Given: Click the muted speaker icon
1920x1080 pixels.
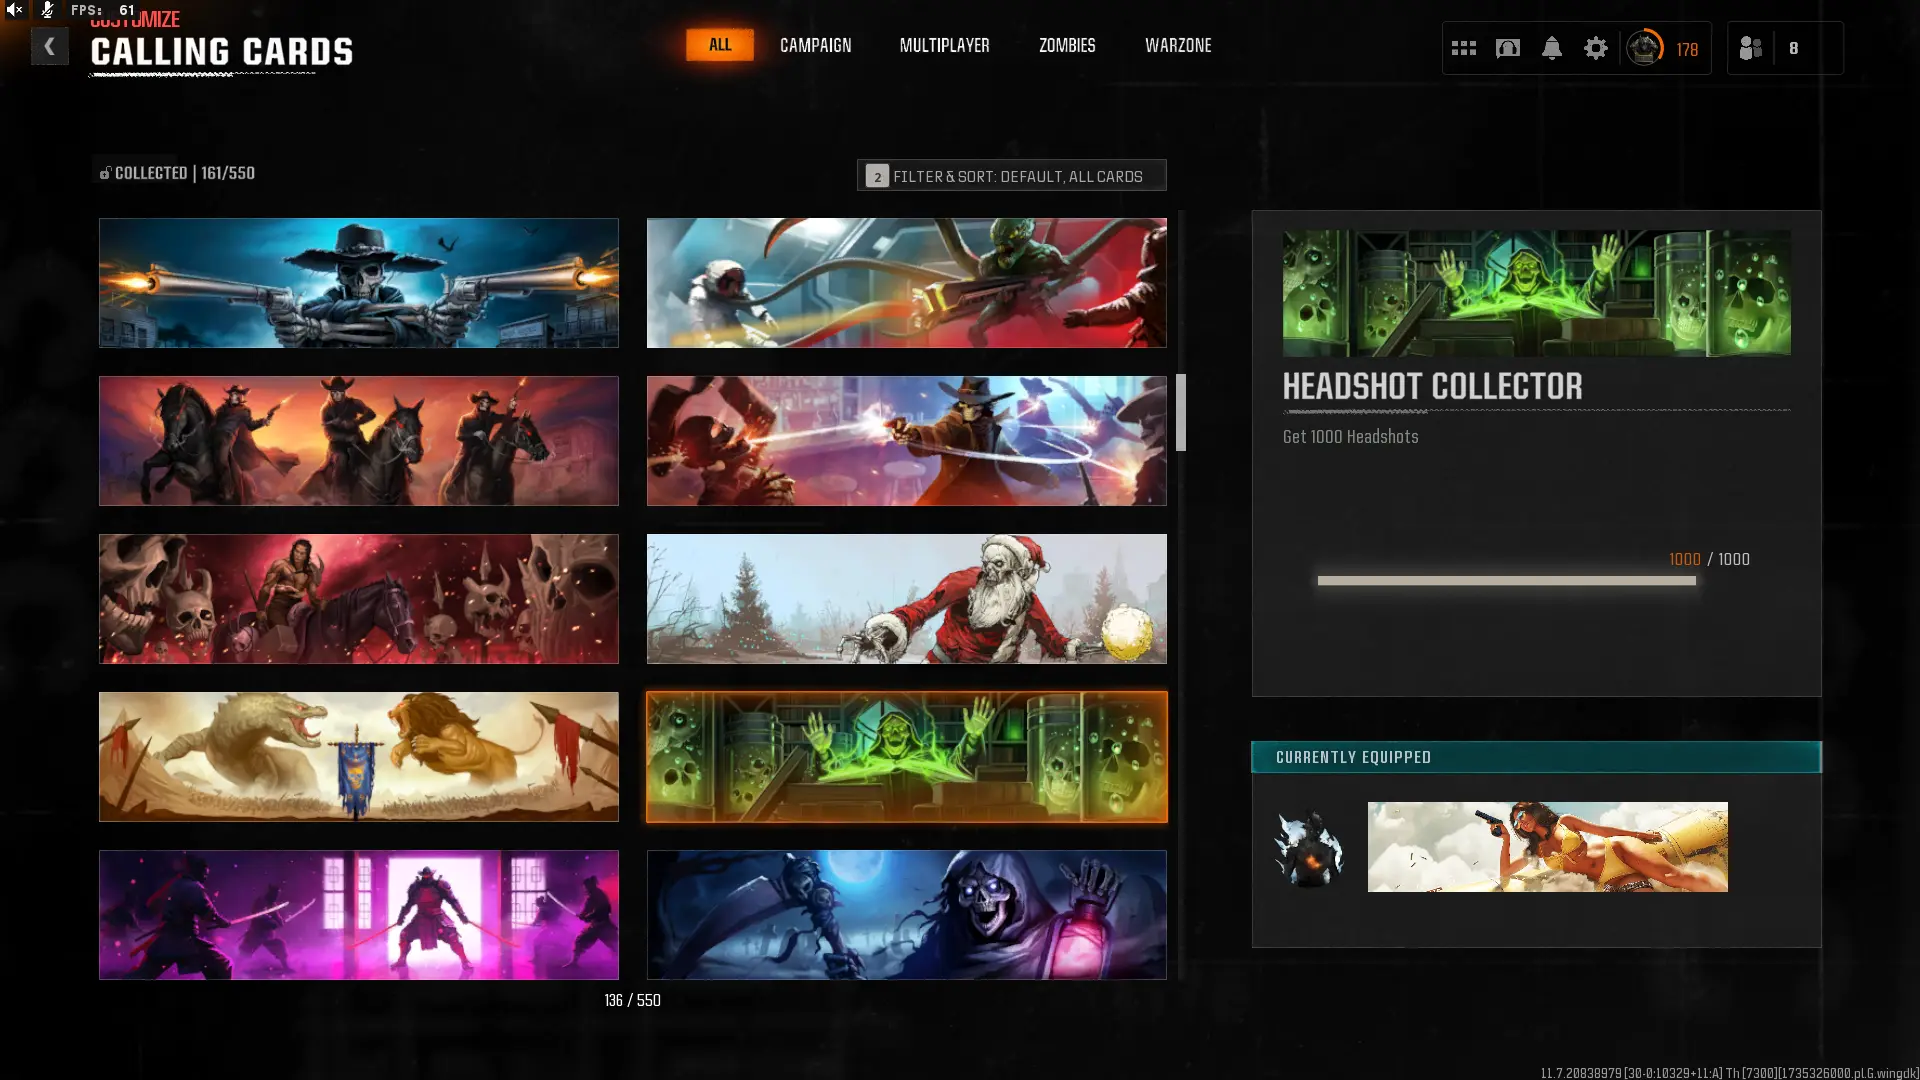Looking at the screenshot, I should [15, 10].
